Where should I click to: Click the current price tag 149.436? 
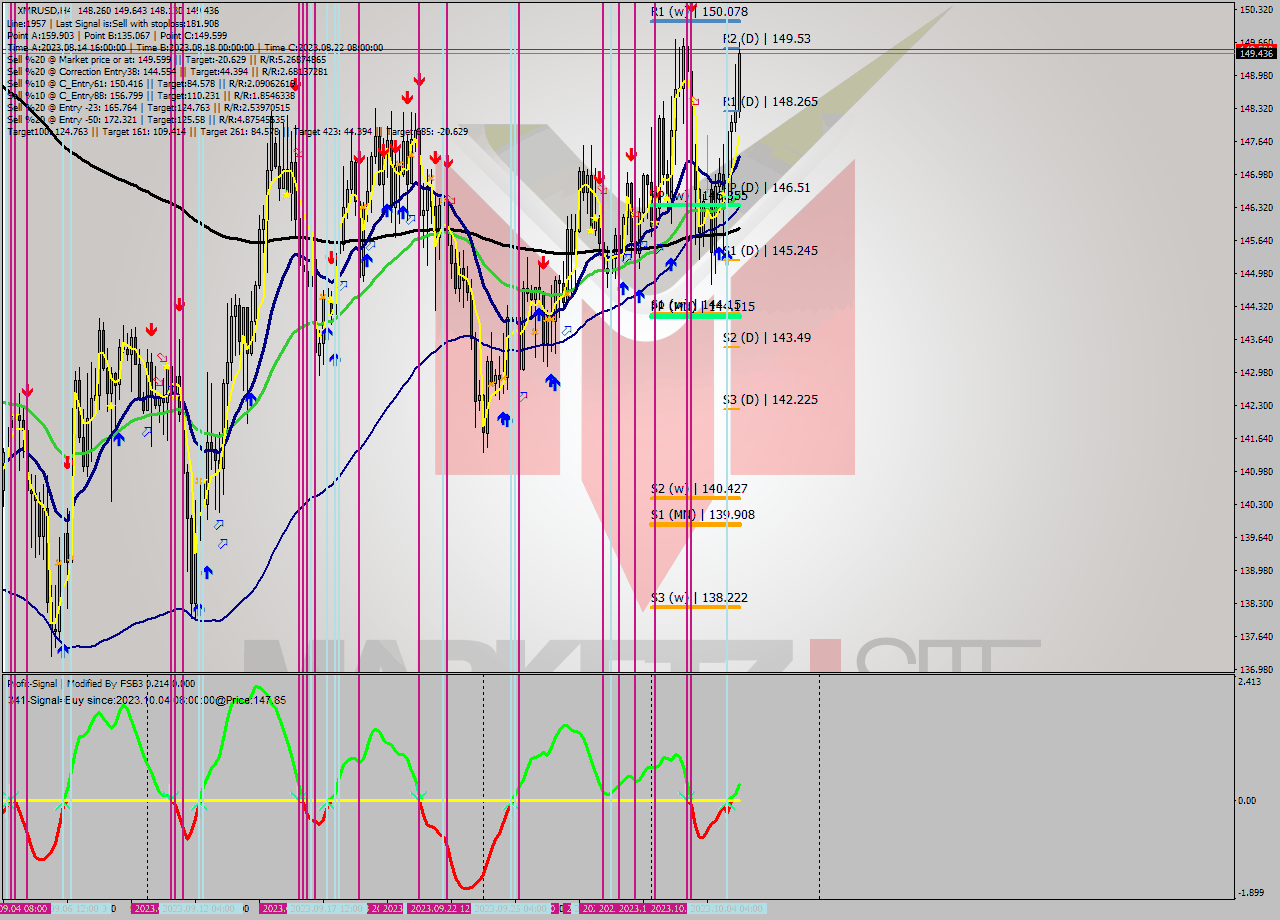(x=1257, y=54)
